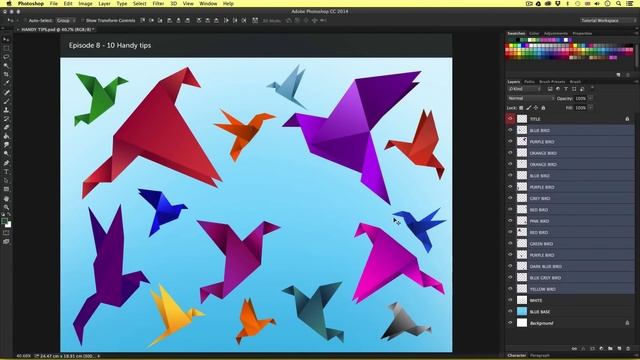
Task: Hide the Background layer
Action: coord(510,323)
